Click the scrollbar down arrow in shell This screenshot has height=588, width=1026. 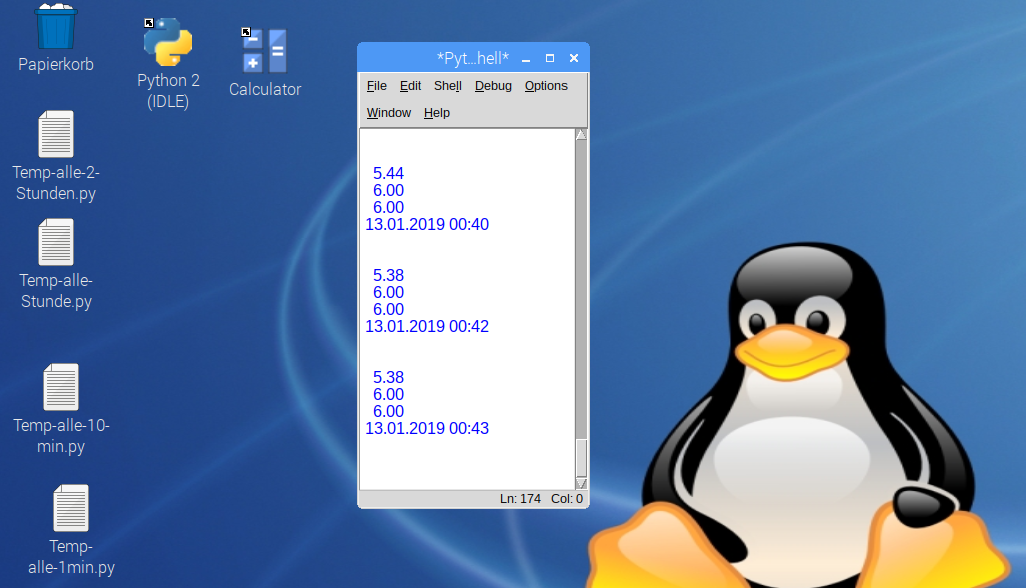[x=581, y=483]
